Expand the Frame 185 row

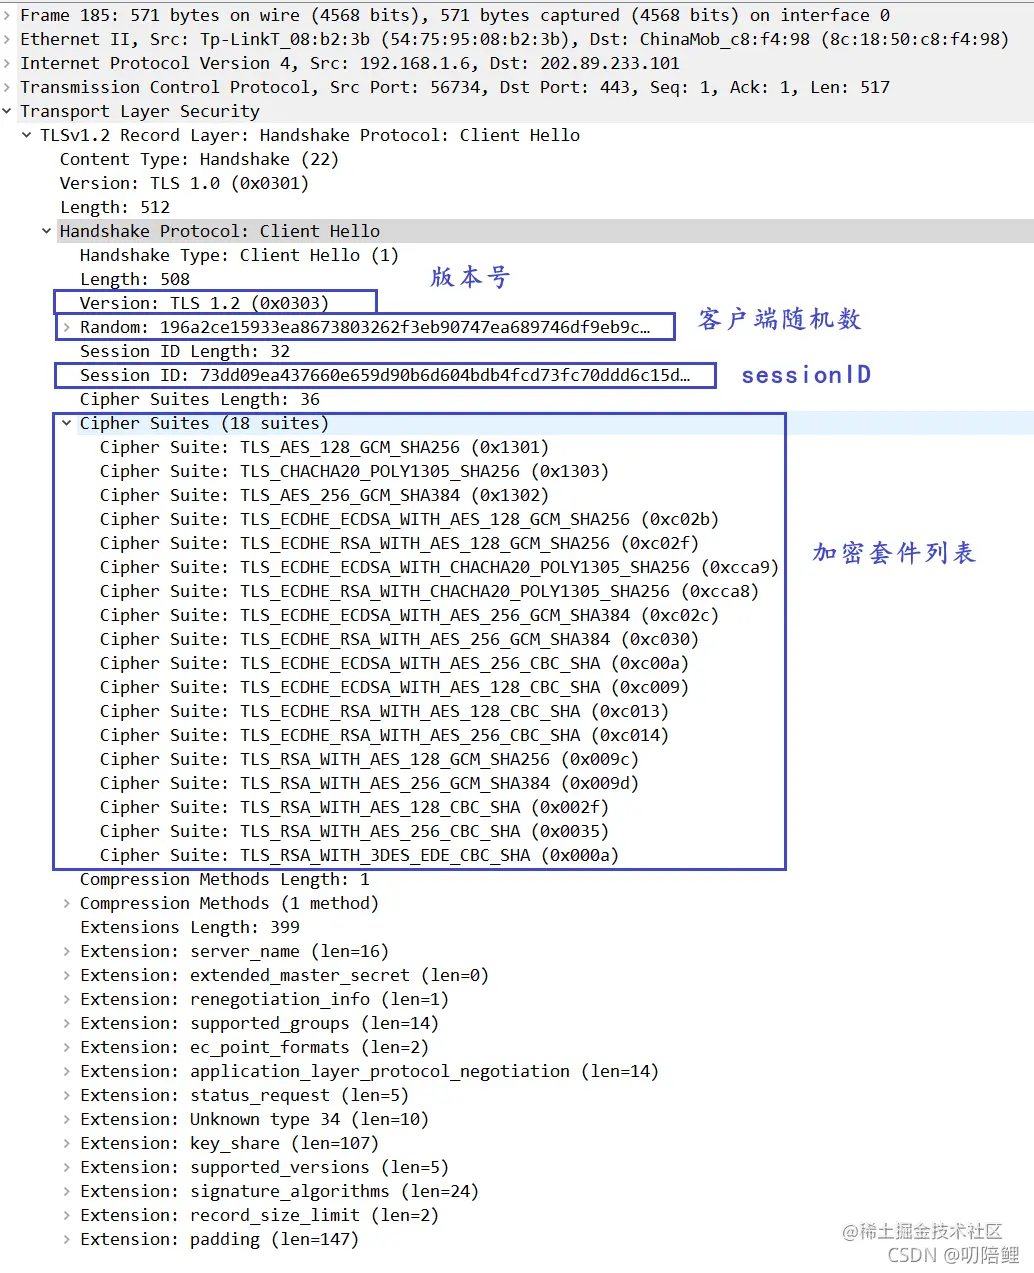[x=7, y=15]
